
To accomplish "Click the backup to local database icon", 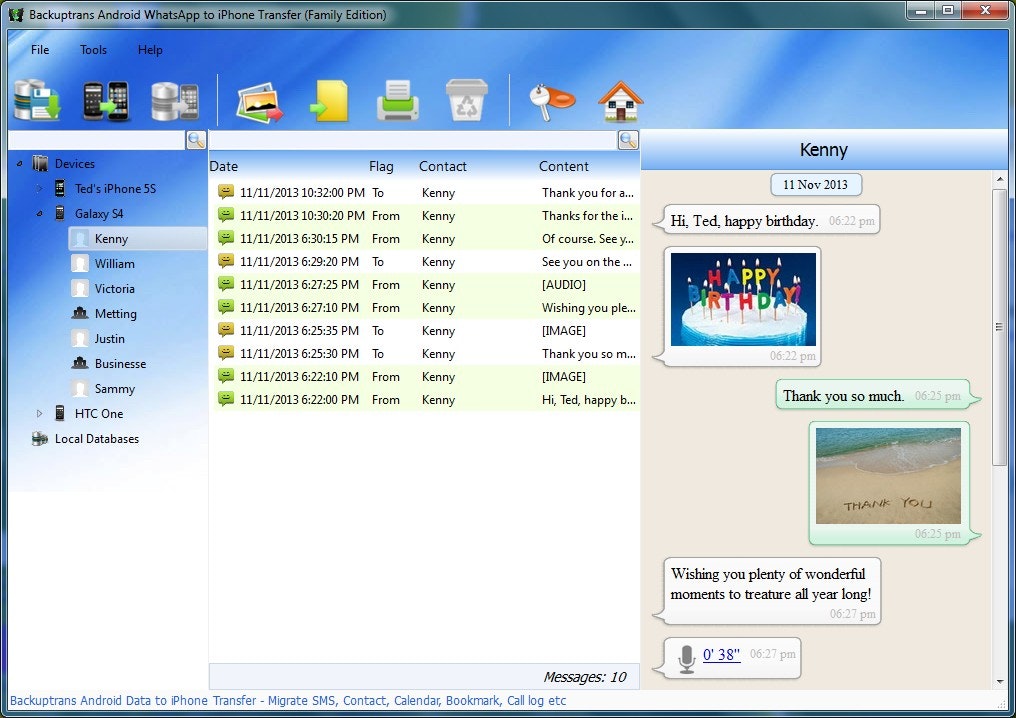I will (x=37, y=100).
